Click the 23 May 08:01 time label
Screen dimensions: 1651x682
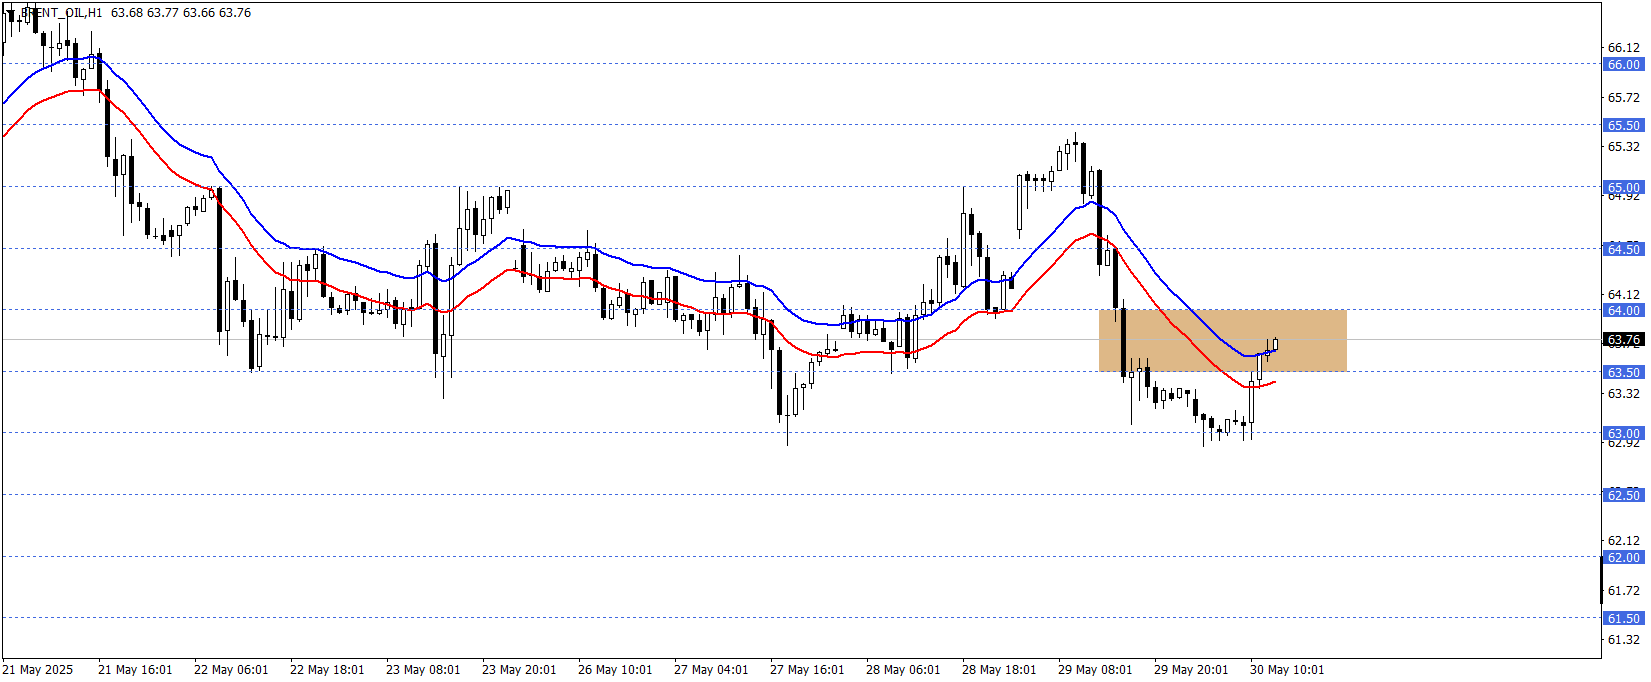click(423, 670)
